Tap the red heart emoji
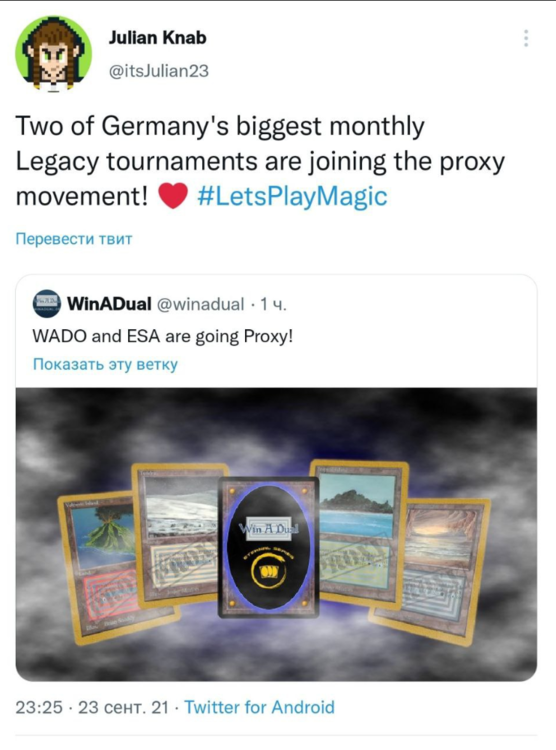Screen dimensions: 556x750 (x=173, y=197)
